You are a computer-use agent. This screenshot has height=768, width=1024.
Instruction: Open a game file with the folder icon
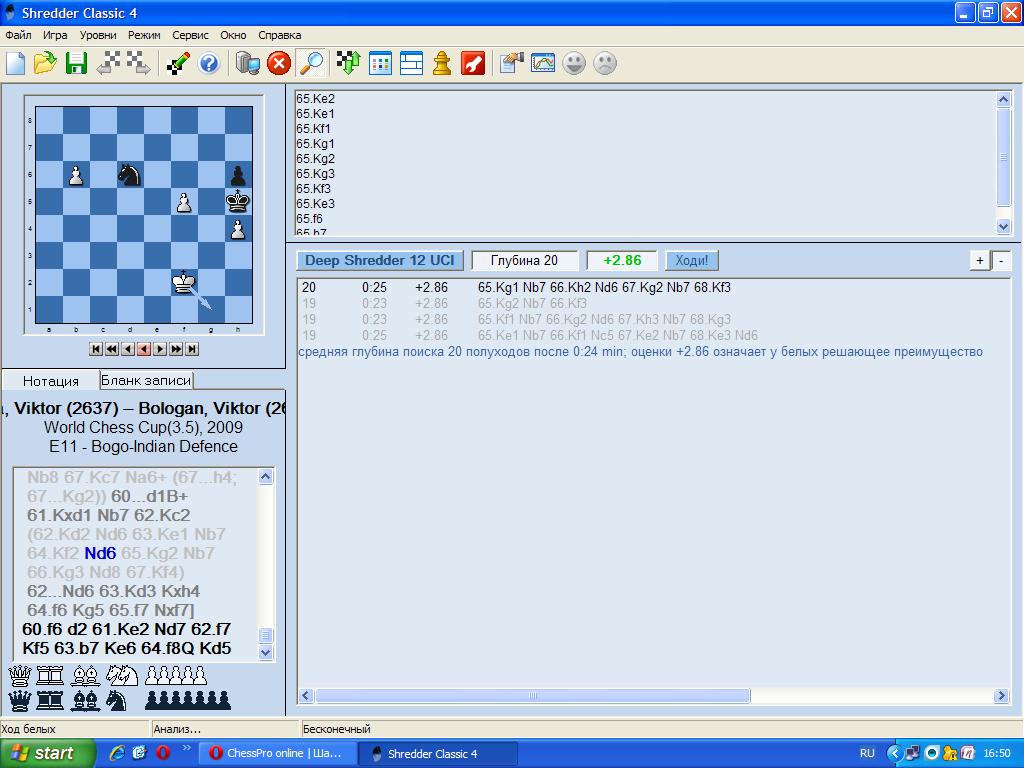[x=45, y=64]
